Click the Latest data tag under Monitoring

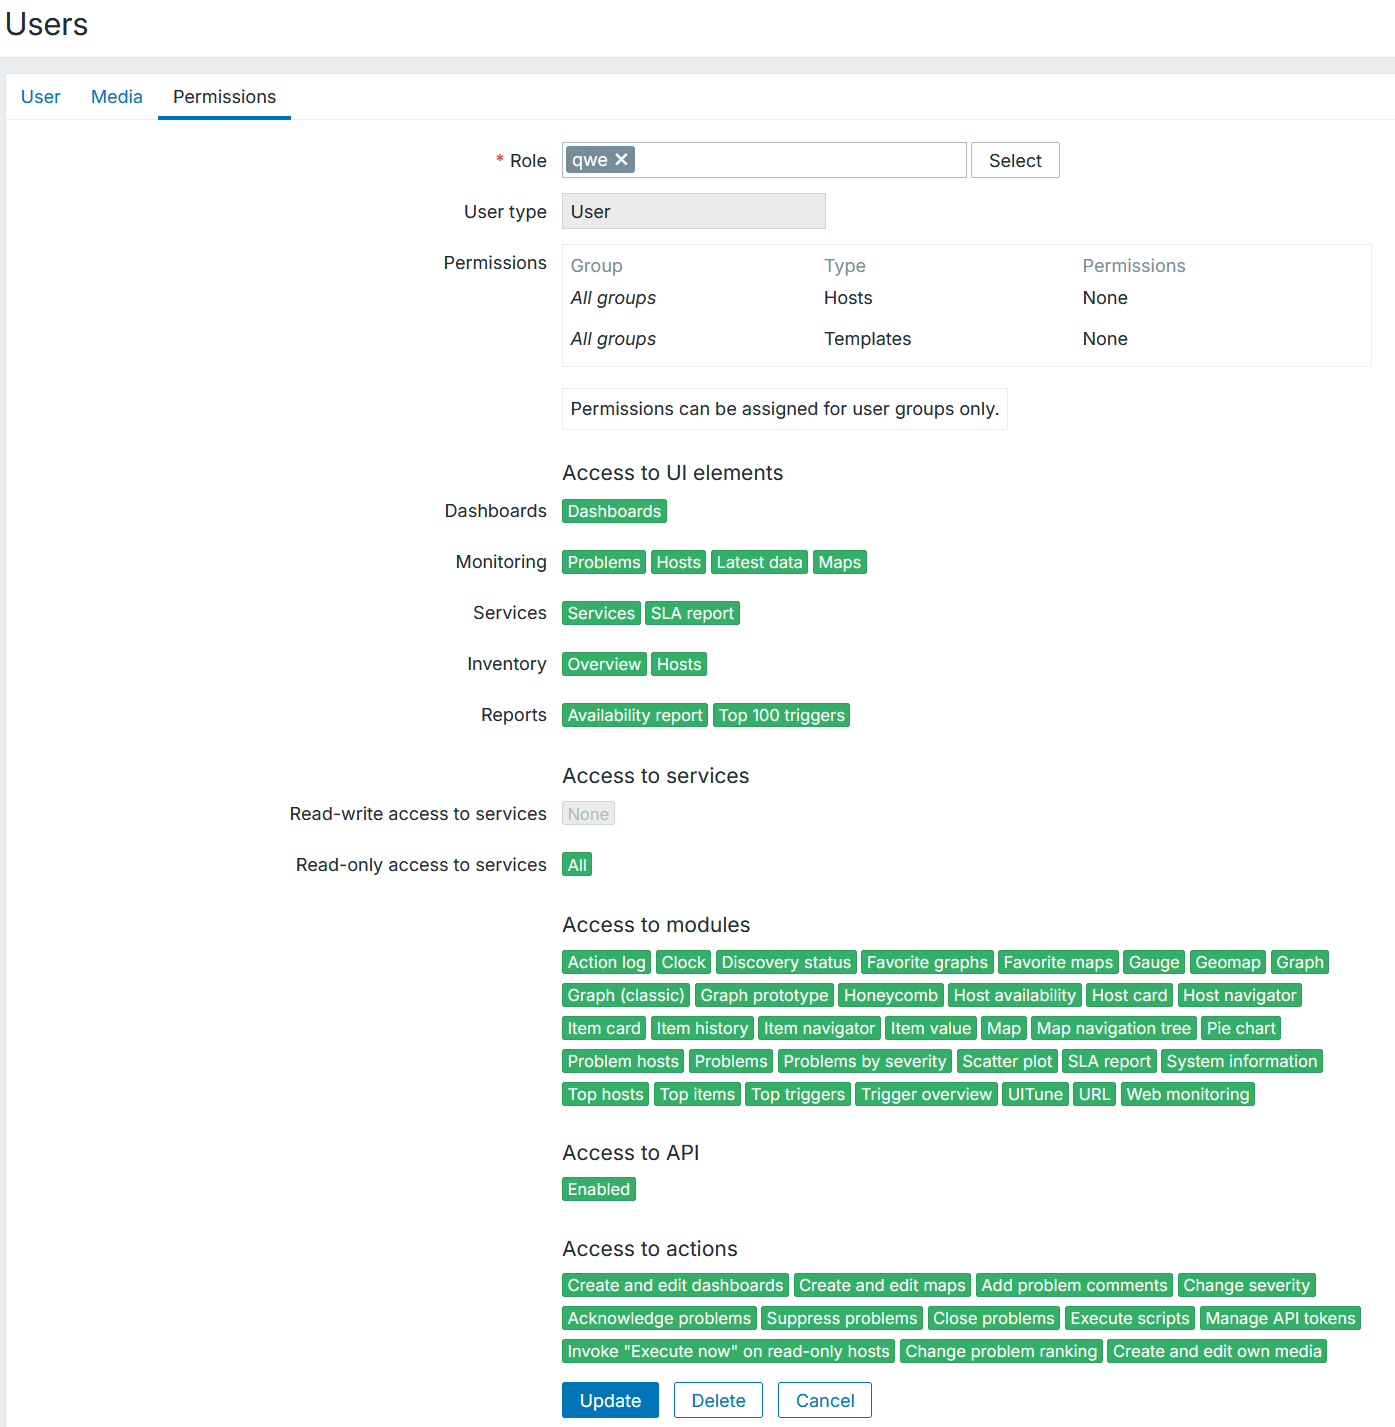coord(759,562)
